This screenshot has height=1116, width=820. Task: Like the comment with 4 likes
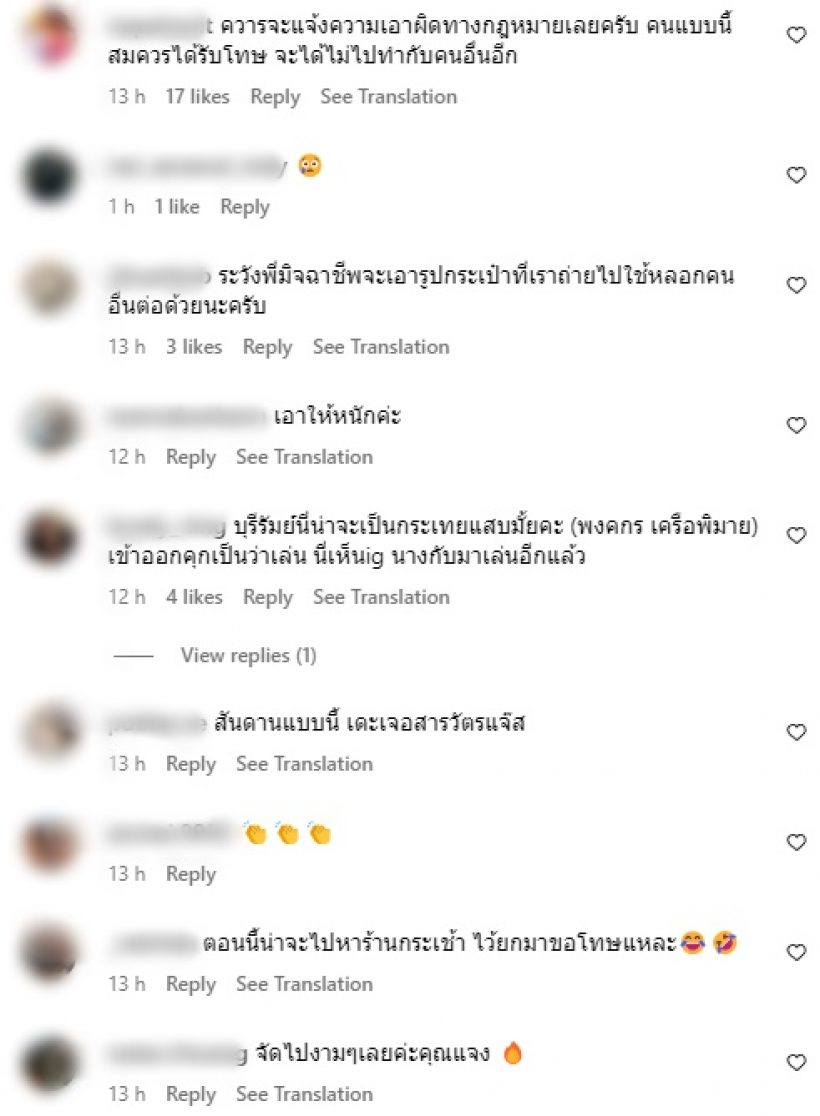click(796, 535)
